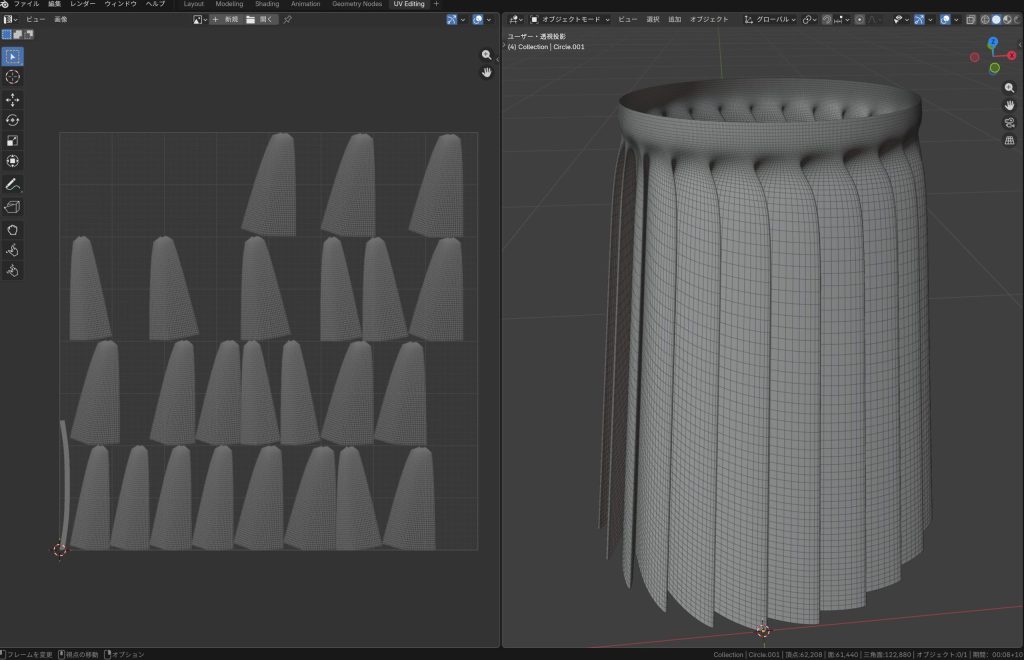Select the Rotate tool in UV toolbar
Screen dimensions: 1024x660
(13, 120)
